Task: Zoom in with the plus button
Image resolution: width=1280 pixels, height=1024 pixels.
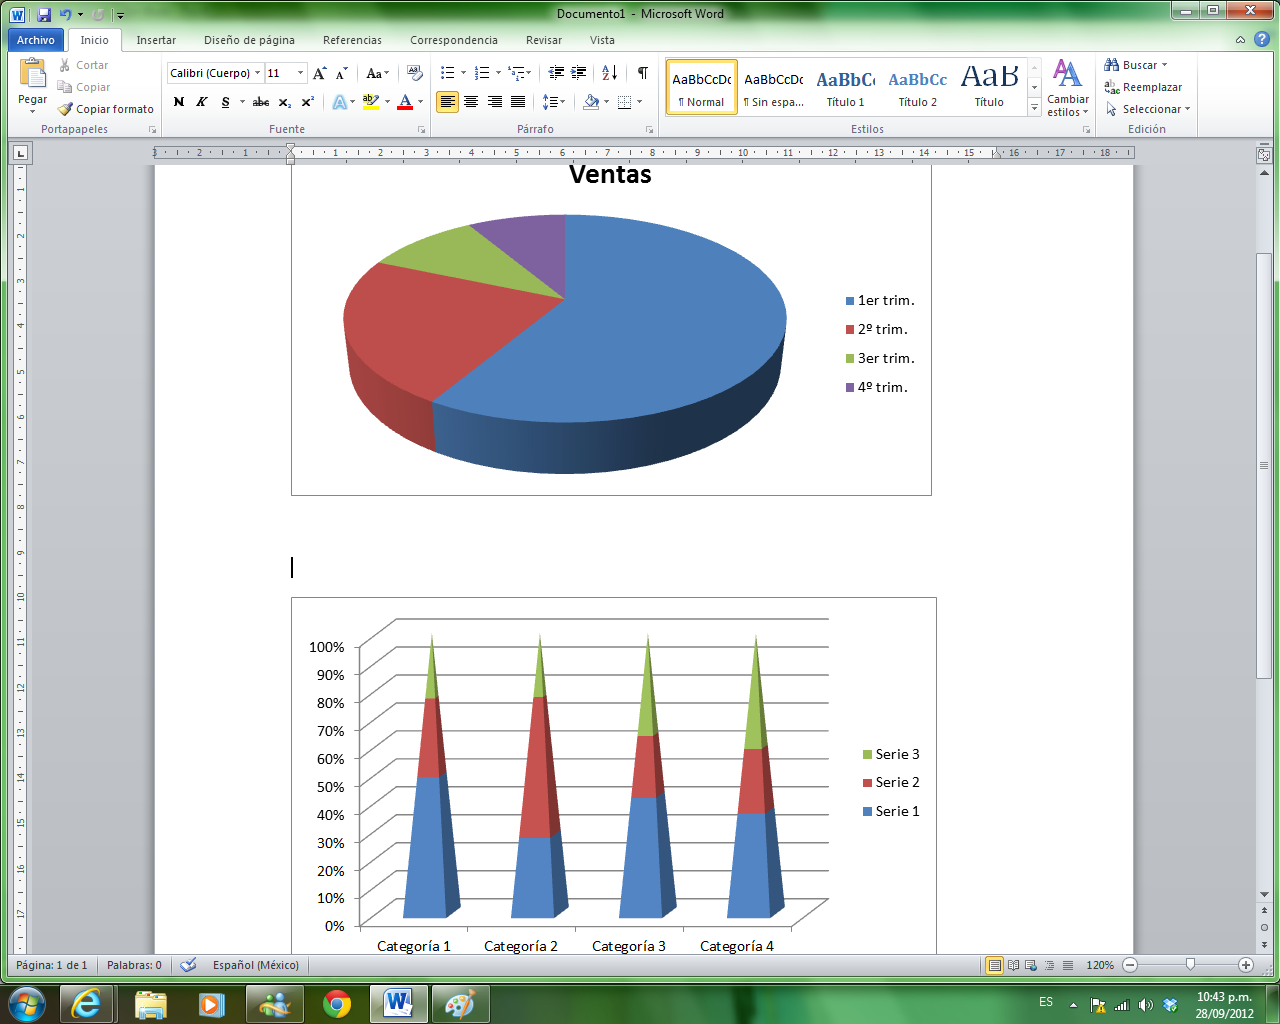Action: [x=1246, y=965]
